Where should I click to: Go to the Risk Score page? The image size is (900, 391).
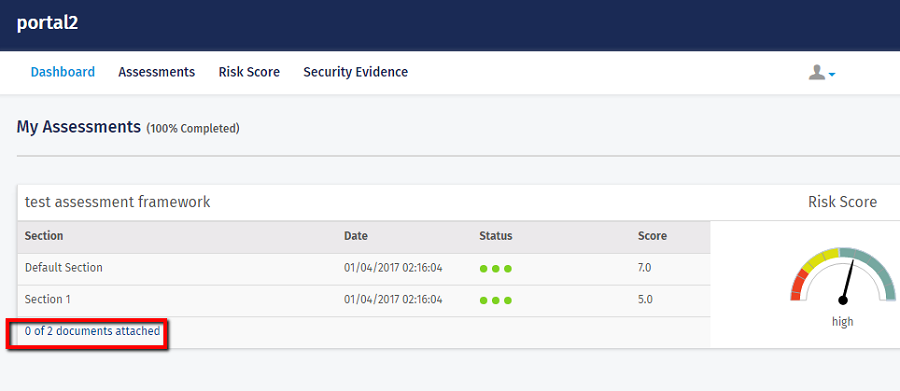coord(249,72)
